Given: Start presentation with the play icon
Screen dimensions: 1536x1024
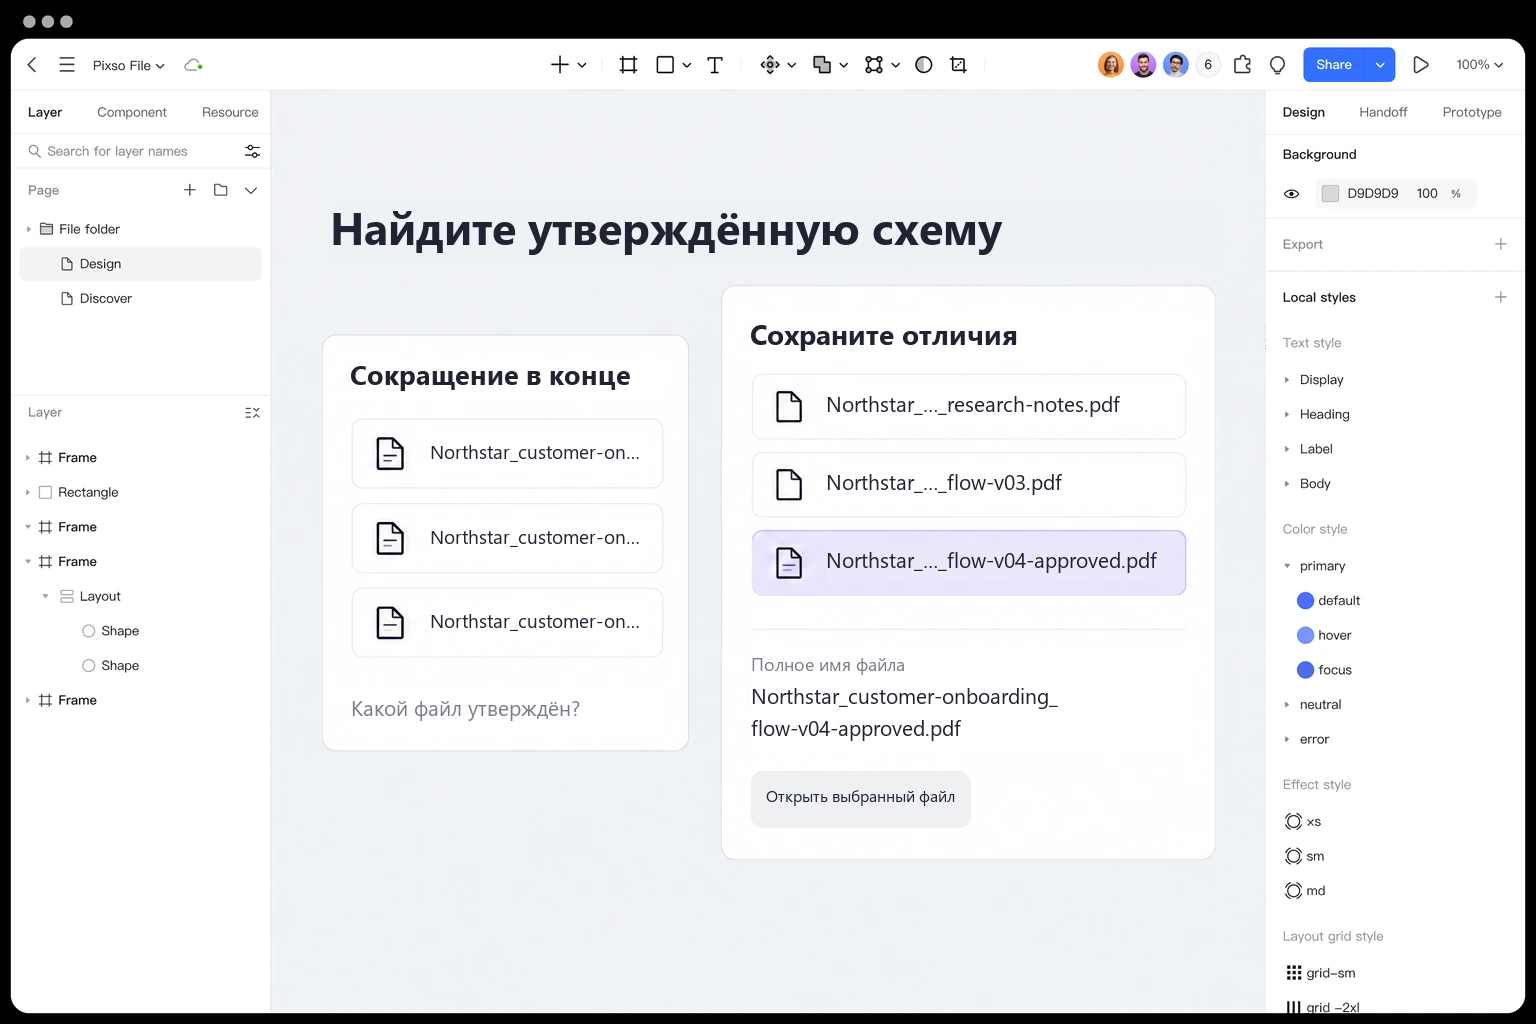Looking at the screenshot, I should (1421, 65).
